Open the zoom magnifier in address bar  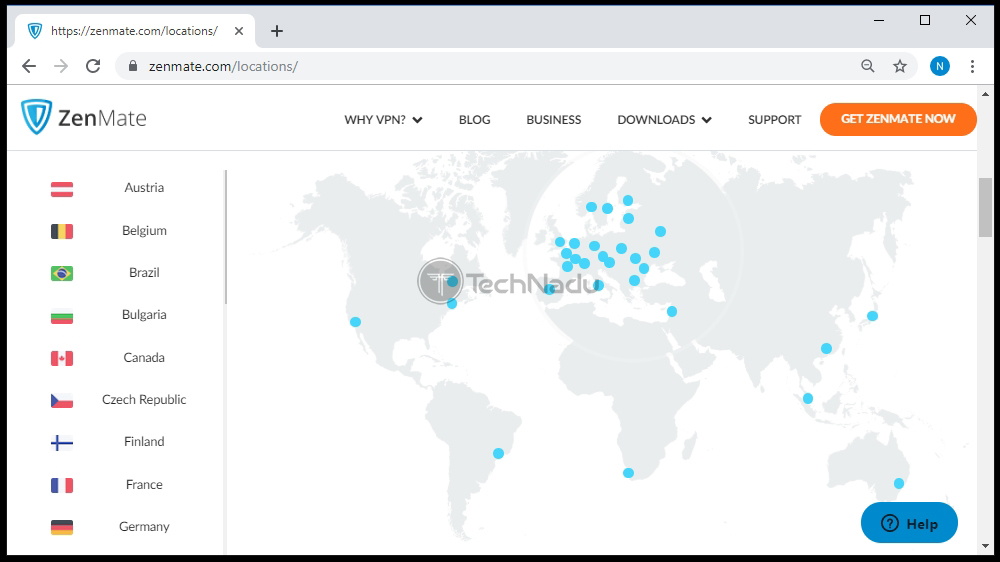tap(867, 66)
